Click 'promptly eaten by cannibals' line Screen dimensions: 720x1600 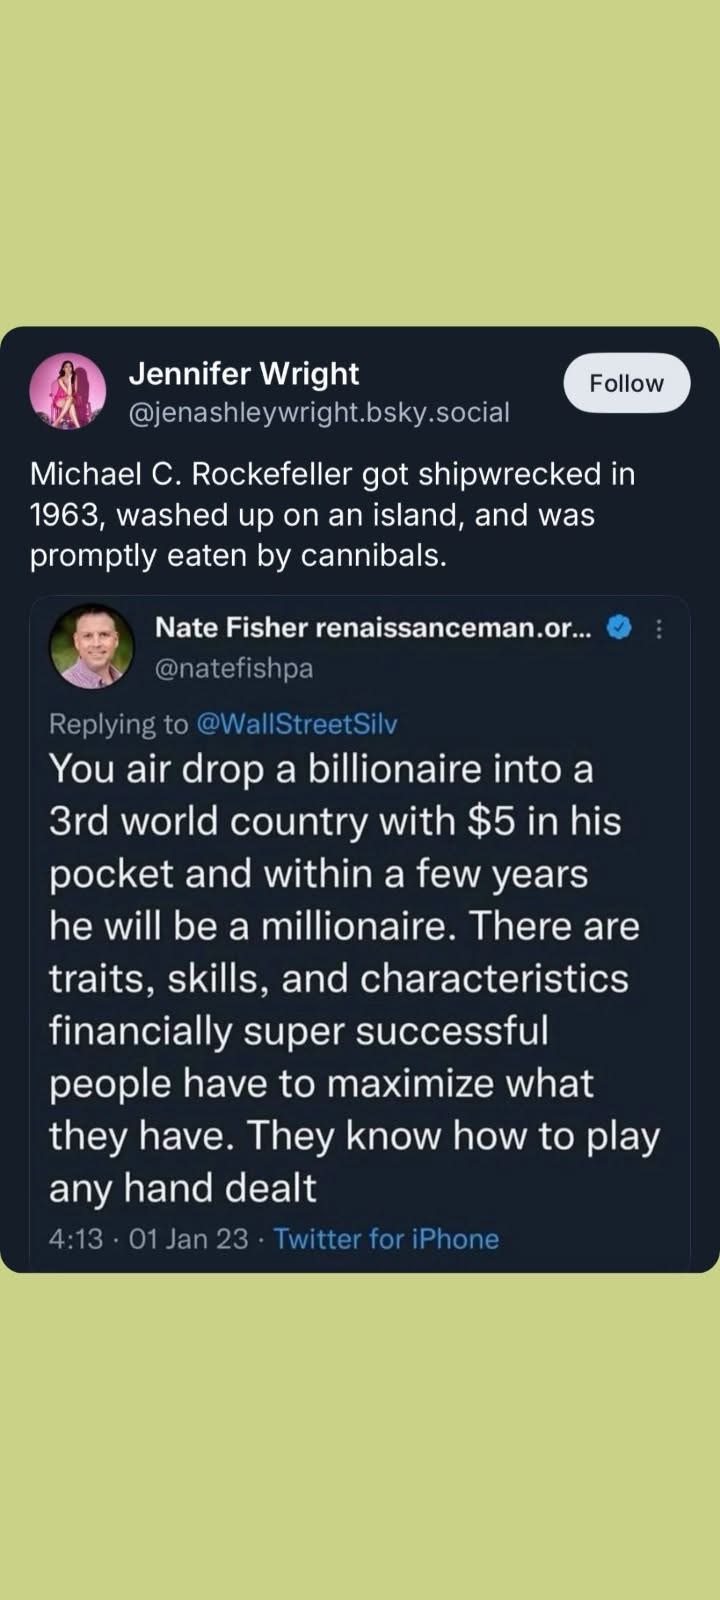pyautogui.click(x=238, y=556)
